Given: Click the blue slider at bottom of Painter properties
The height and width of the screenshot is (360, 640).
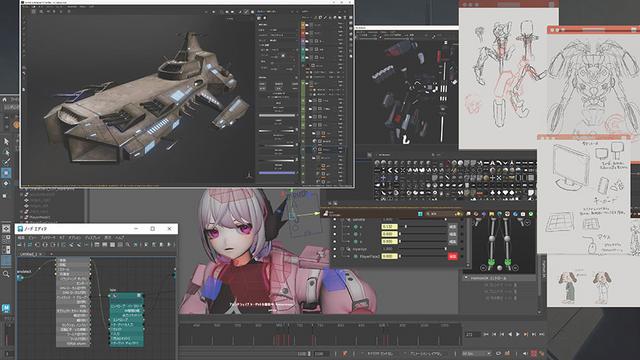Looking at the screenshot, I should pyautogui.click(x=277, y=173).
